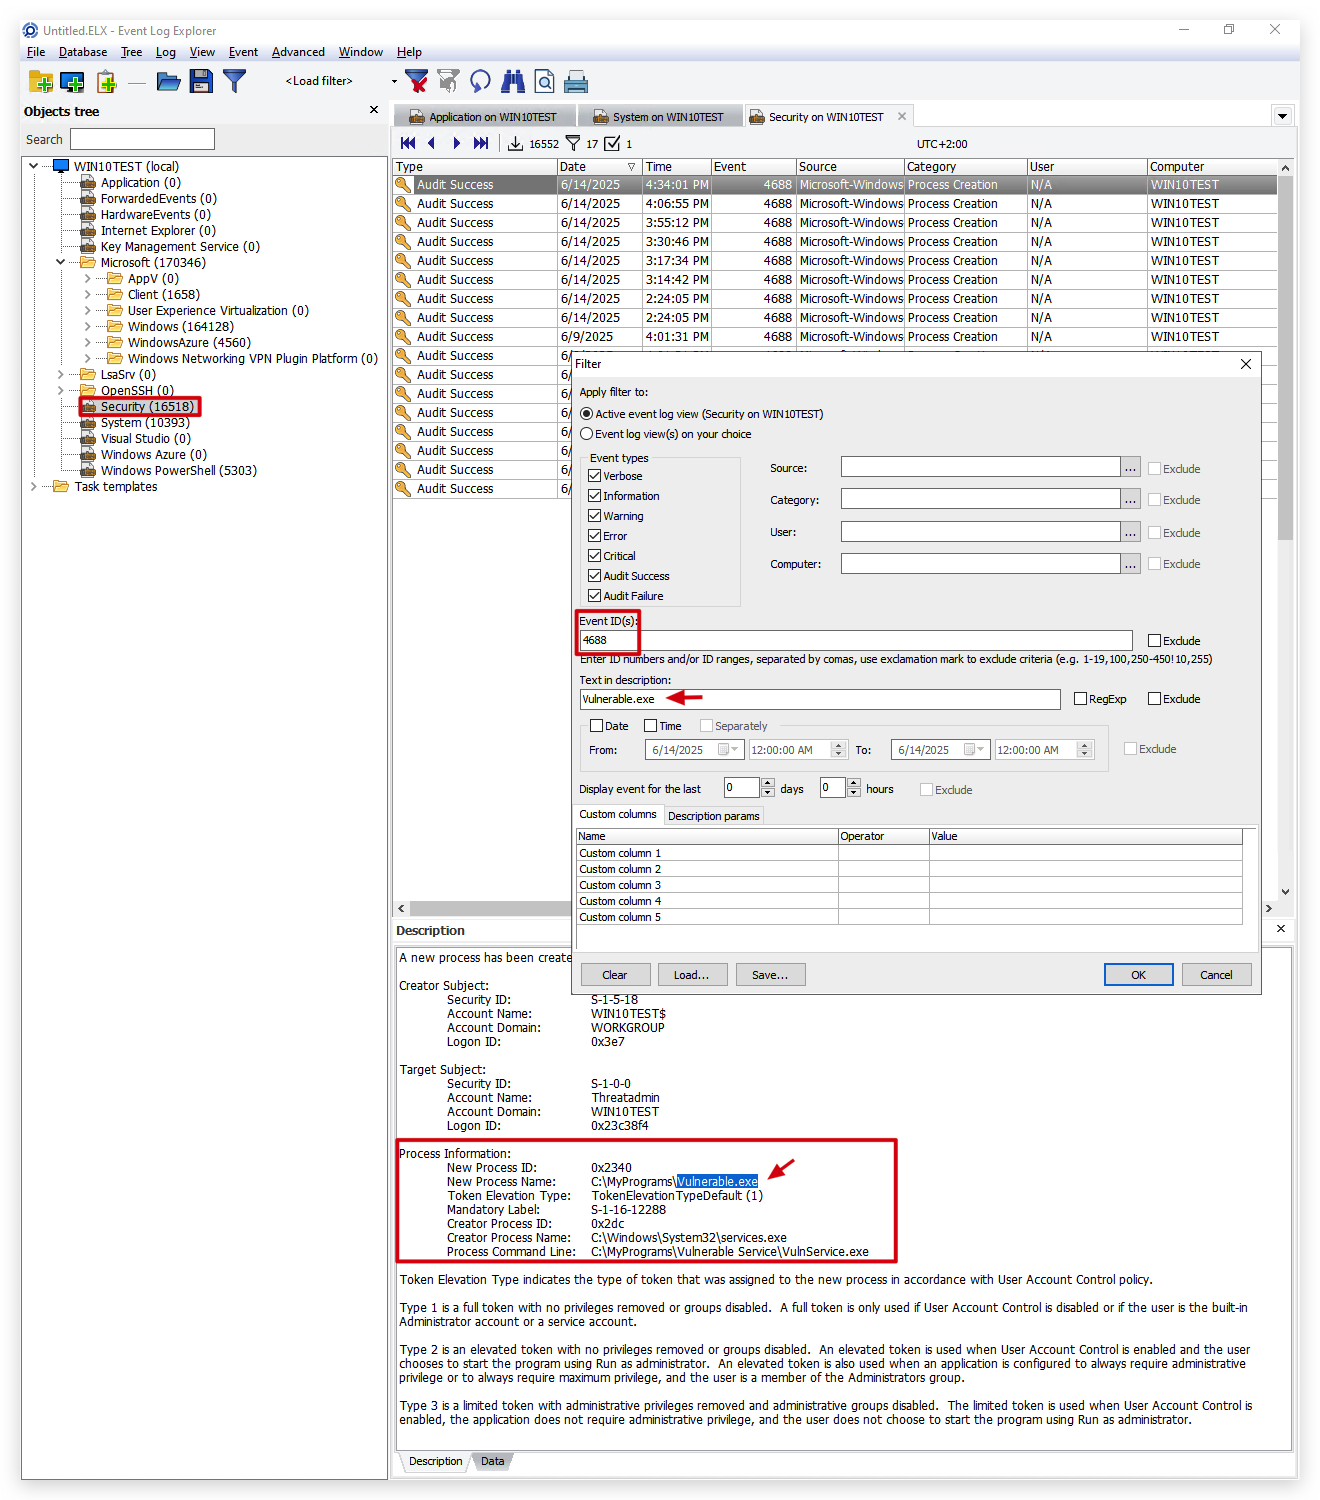The image size is (1320, 1500).
Task: Click the floppy disk save icon
Action: (x=202, y=81)
